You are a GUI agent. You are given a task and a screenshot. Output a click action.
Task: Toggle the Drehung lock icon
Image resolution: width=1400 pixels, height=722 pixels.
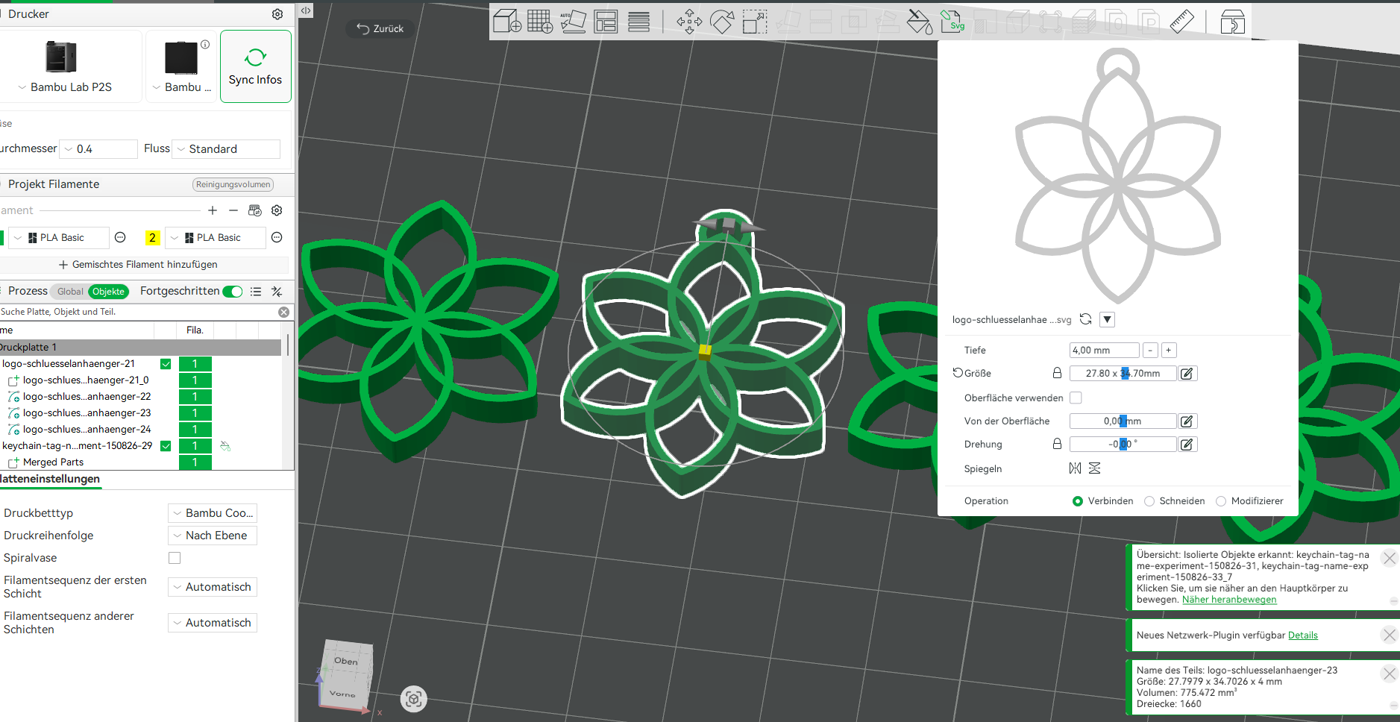[1057, 444]
